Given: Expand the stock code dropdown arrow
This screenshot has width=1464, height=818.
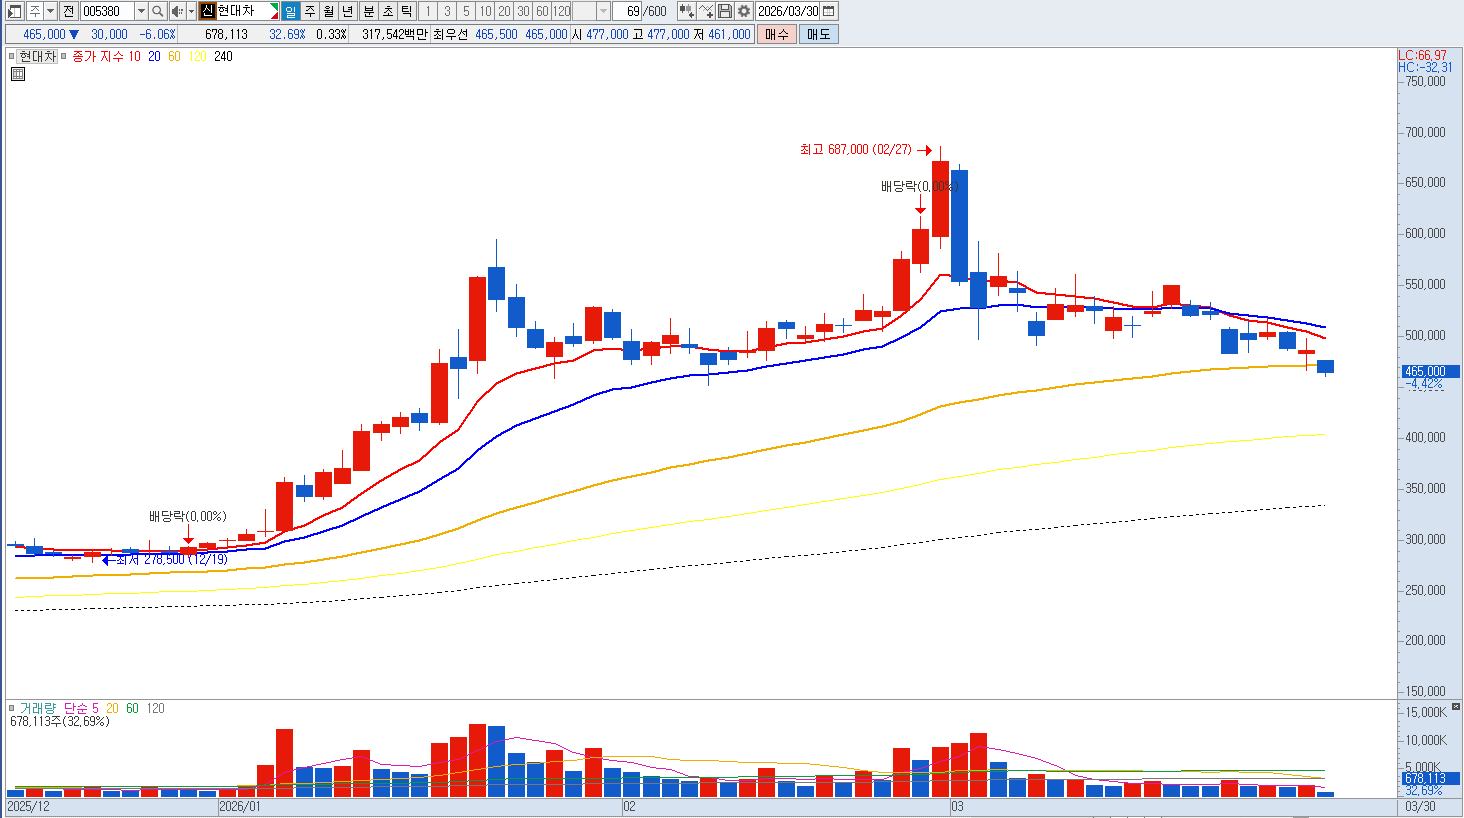Looking at the screenshot, I should point(141,11).
